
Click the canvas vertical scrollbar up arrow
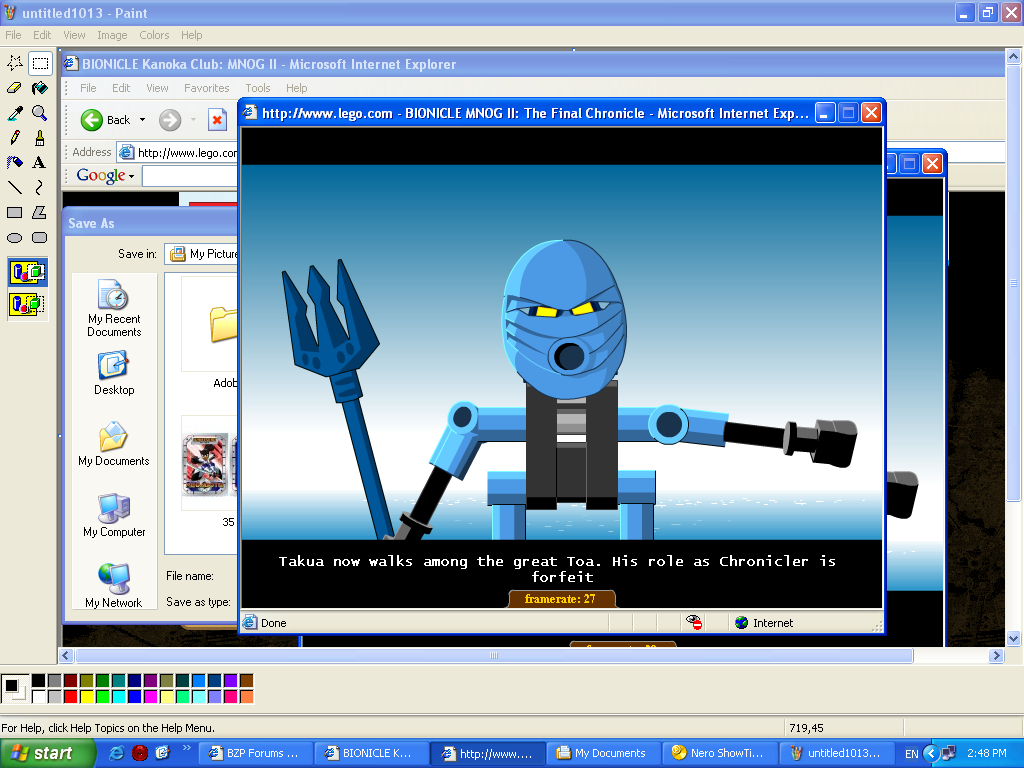[1014, 57]
